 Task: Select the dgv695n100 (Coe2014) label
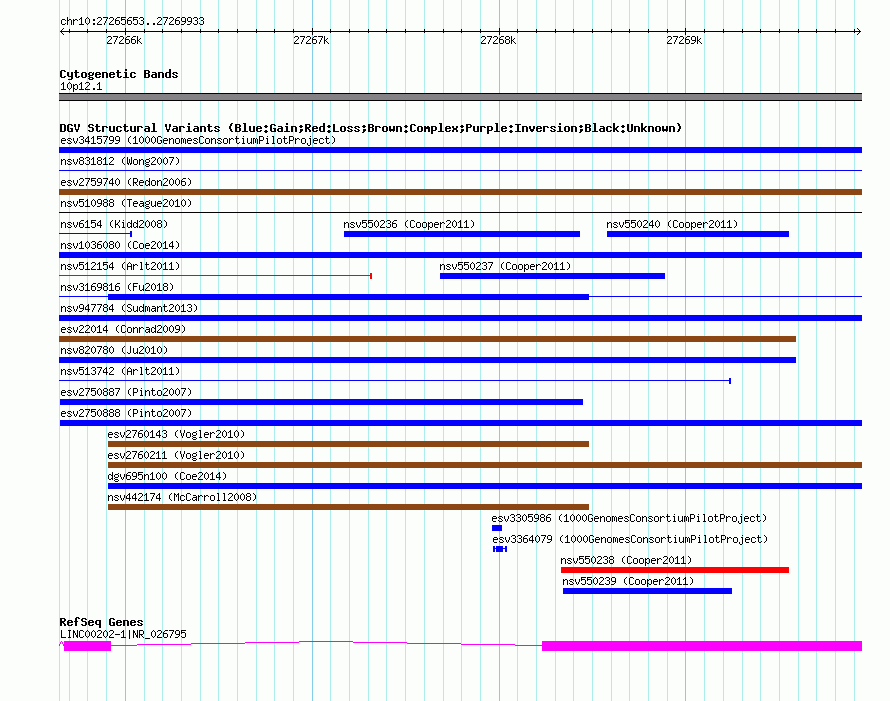pyautogui.click(x=167, y=476)
